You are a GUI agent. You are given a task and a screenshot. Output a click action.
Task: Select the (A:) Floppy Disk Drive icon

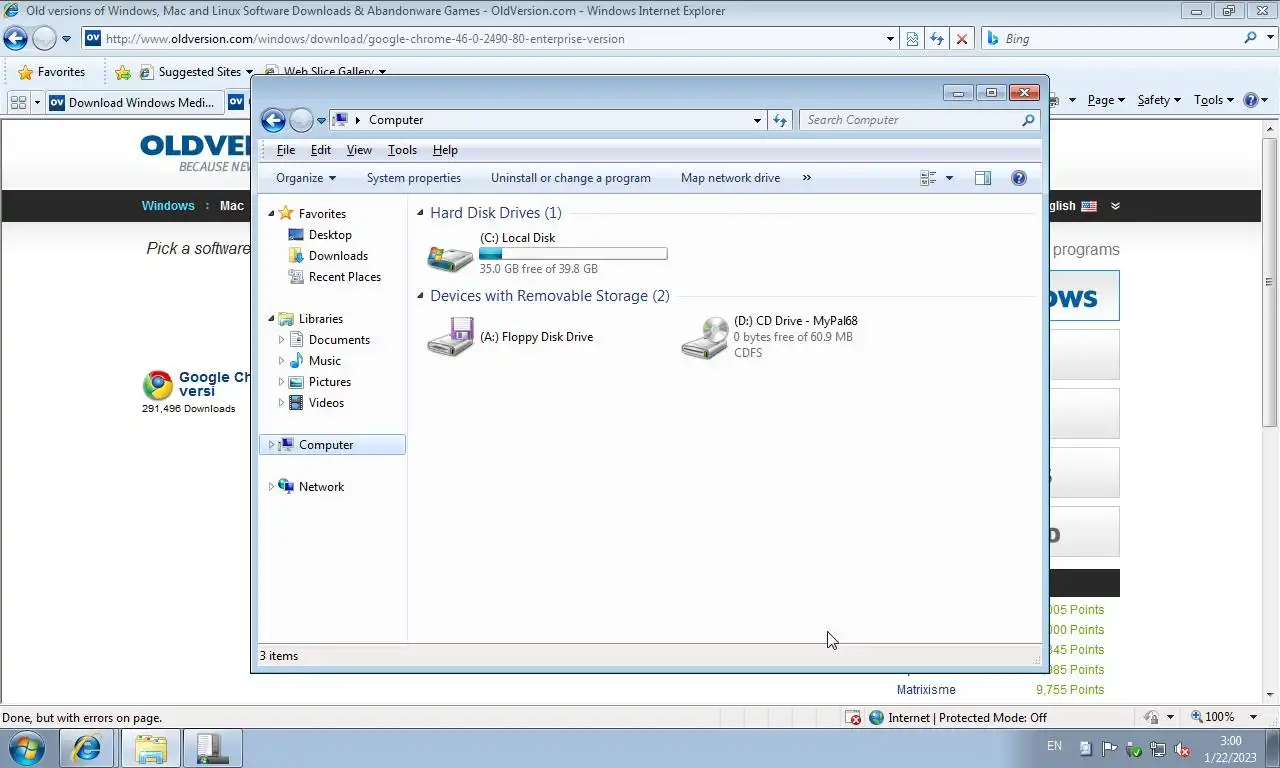point(450,337)
